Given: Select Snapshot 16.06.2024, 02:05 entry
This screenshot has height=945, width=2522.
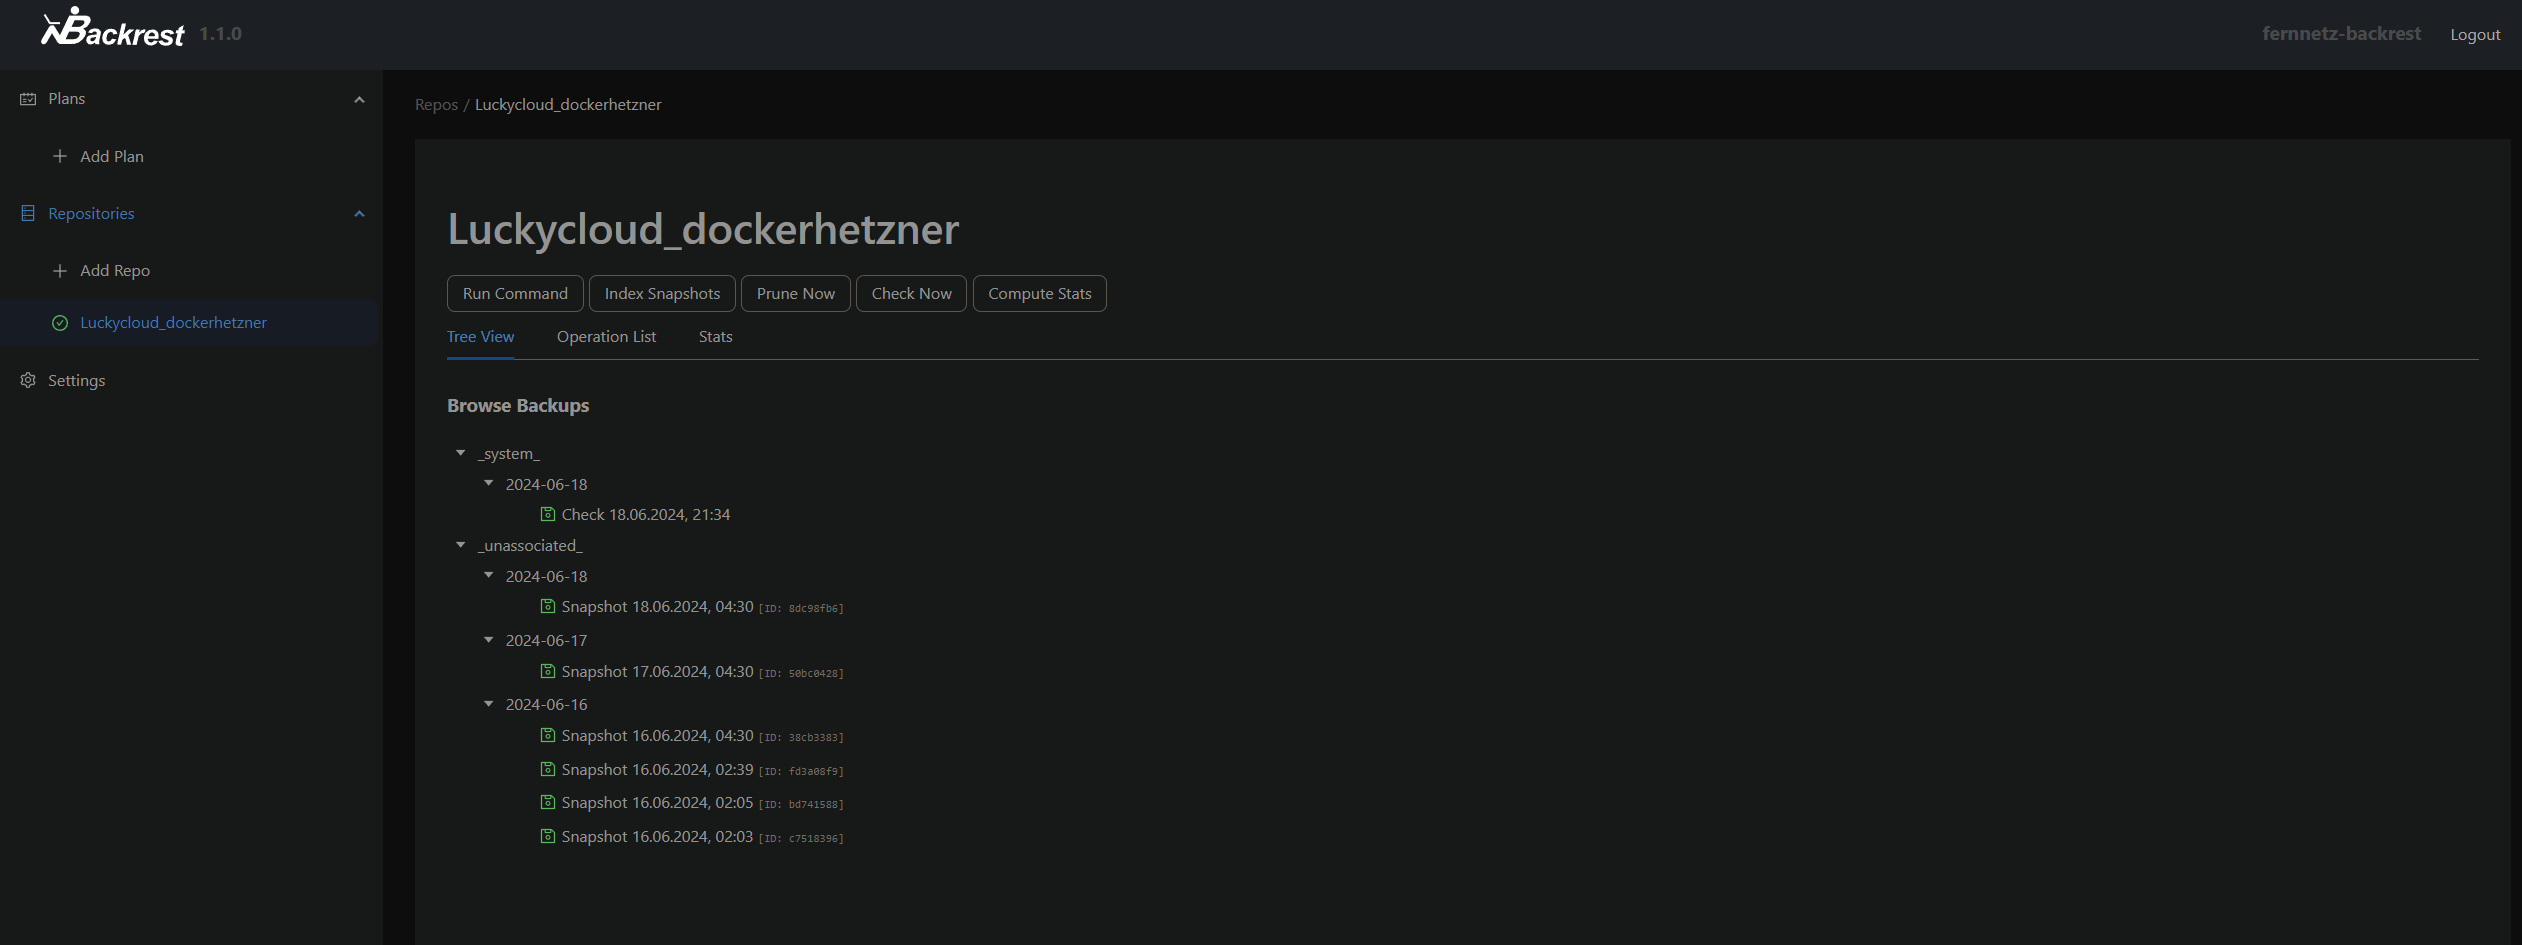Looking at the screenshot, I should [657, 803].
